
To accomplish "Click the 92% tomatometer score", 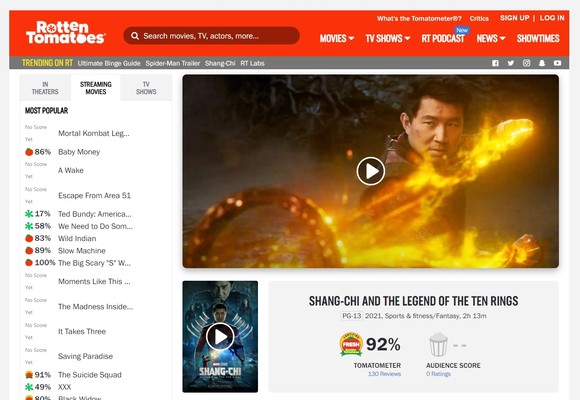I will (383, 344).
